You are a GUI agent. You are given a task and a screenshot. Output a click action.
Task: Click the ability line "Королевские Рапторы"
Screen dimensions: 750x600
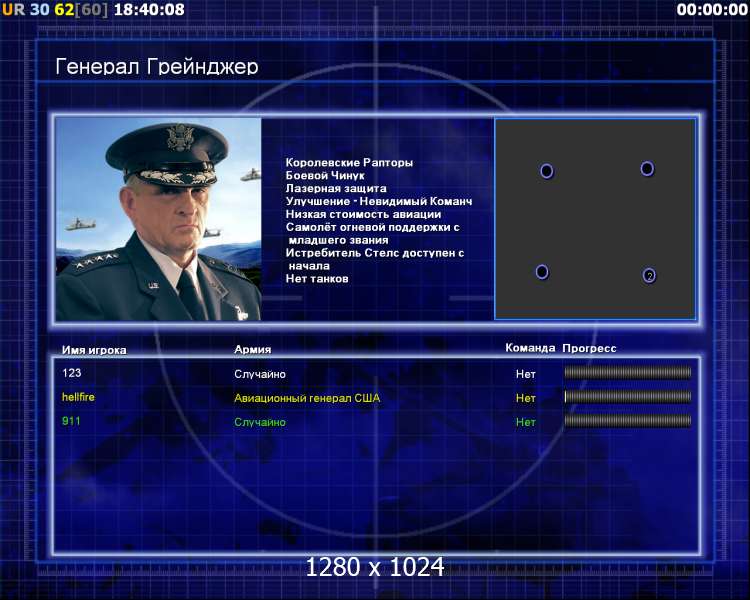(349, 163)
